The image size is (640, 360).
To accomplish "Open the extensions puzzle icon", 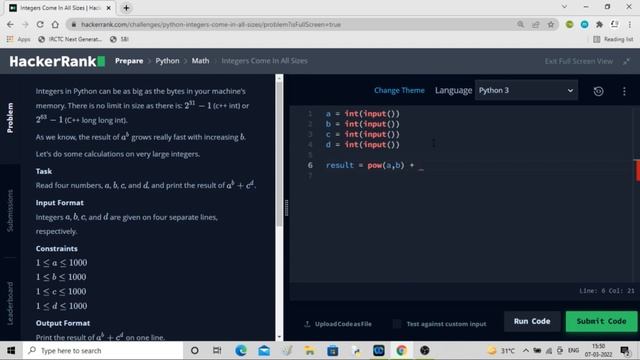I will click(599, 24).
